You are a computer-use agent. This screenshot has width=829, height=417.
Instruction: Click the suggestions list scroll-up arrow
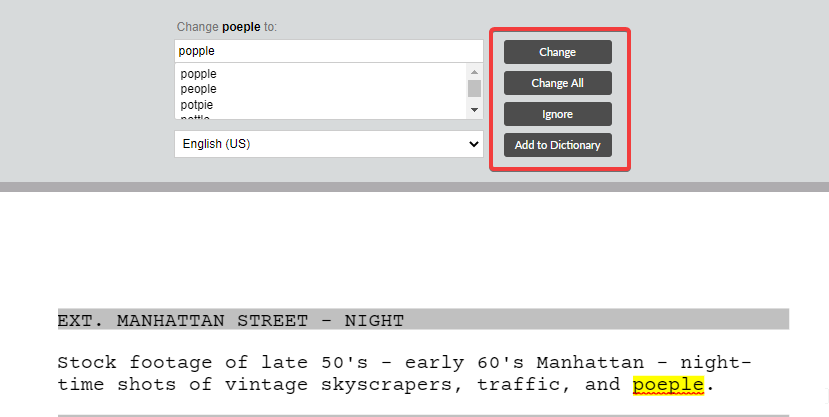[474, 72]
